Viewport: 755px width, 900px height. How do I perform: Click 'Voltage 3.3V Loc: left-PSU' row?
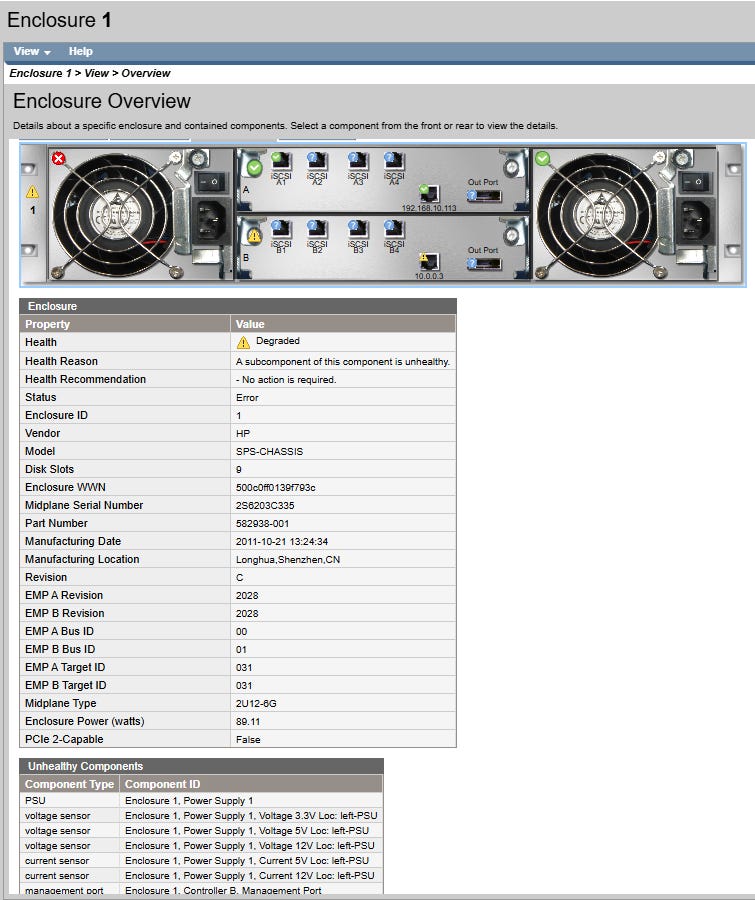click(201, 816)
